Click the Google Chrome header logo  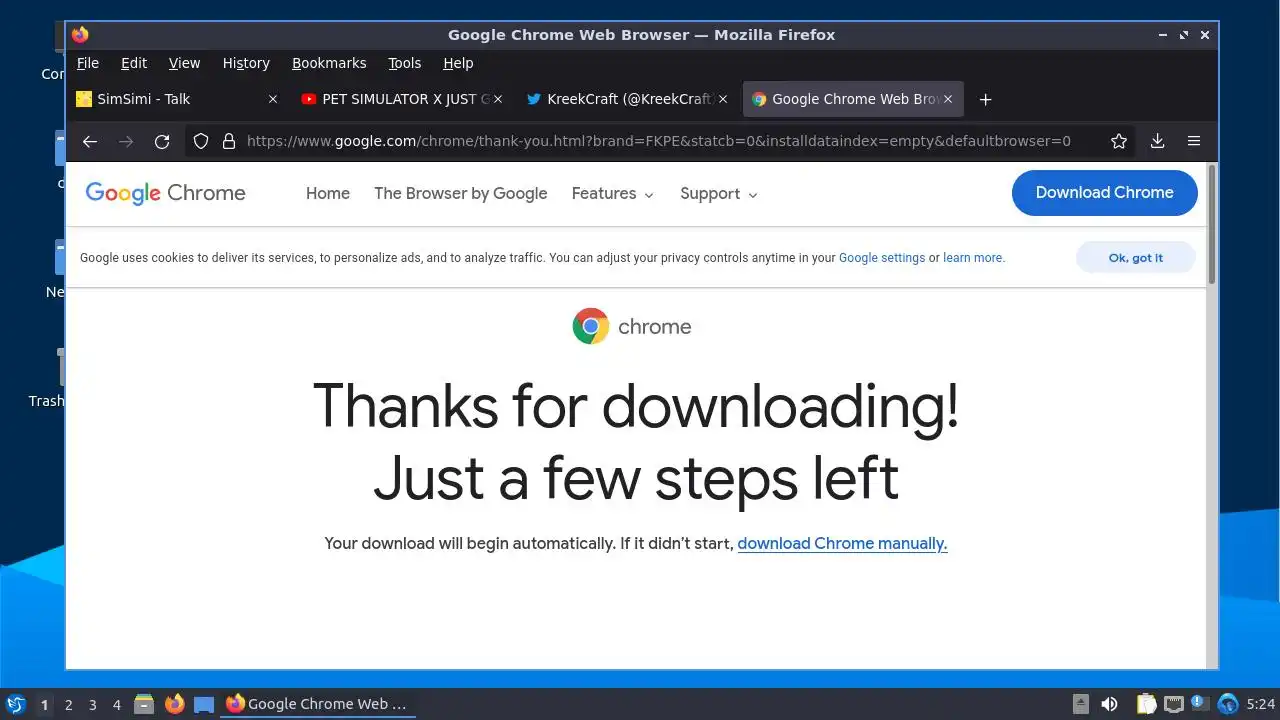[165, 193]
